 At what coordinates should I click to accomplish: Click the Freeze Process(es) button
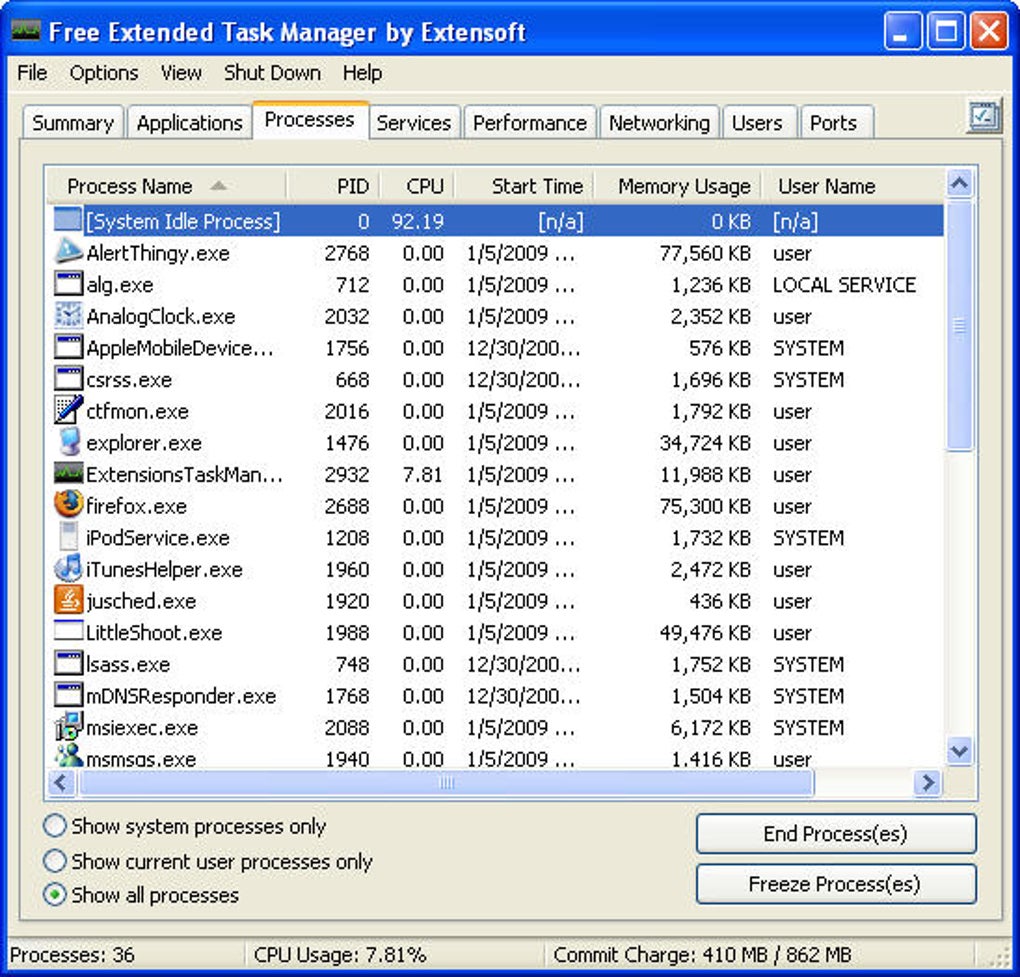tap(836, 883)
